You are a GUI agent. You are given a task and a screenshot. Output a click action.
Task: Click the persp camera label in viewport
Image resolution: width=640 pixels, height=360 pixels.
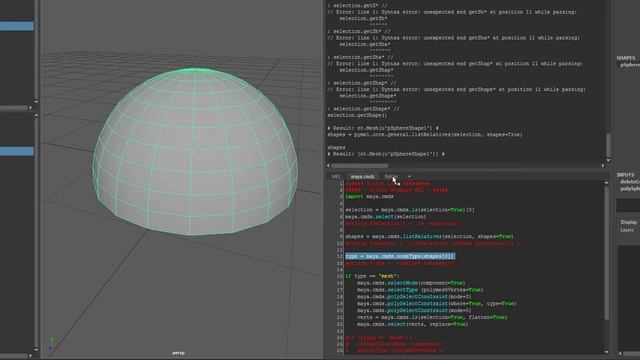click(x=178, y=353)
